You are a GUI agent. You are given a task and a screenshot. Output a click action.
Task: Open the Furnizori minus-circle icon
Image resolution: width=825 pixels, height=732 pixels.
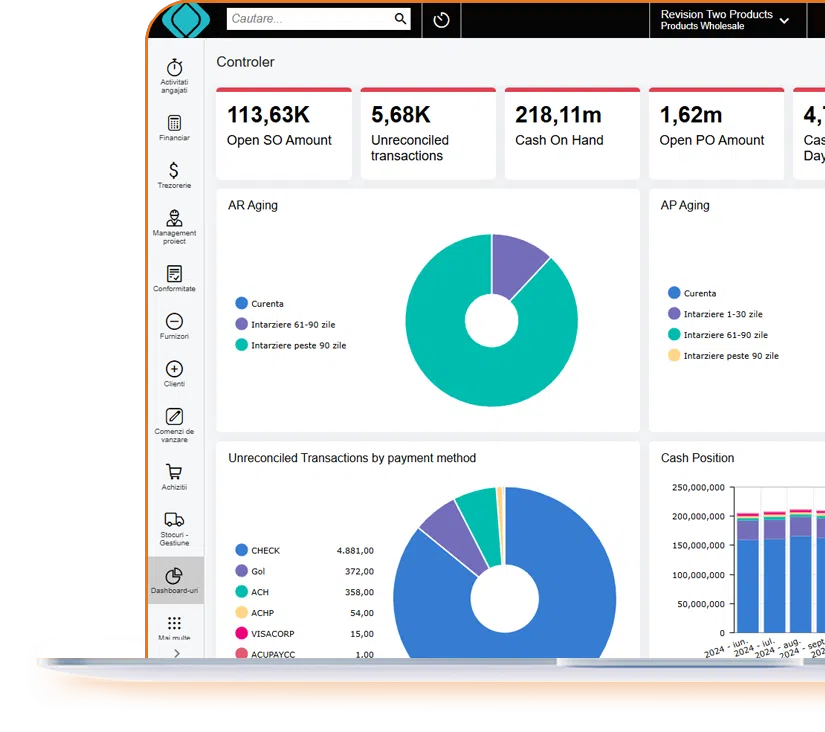[x=174, y=321]
